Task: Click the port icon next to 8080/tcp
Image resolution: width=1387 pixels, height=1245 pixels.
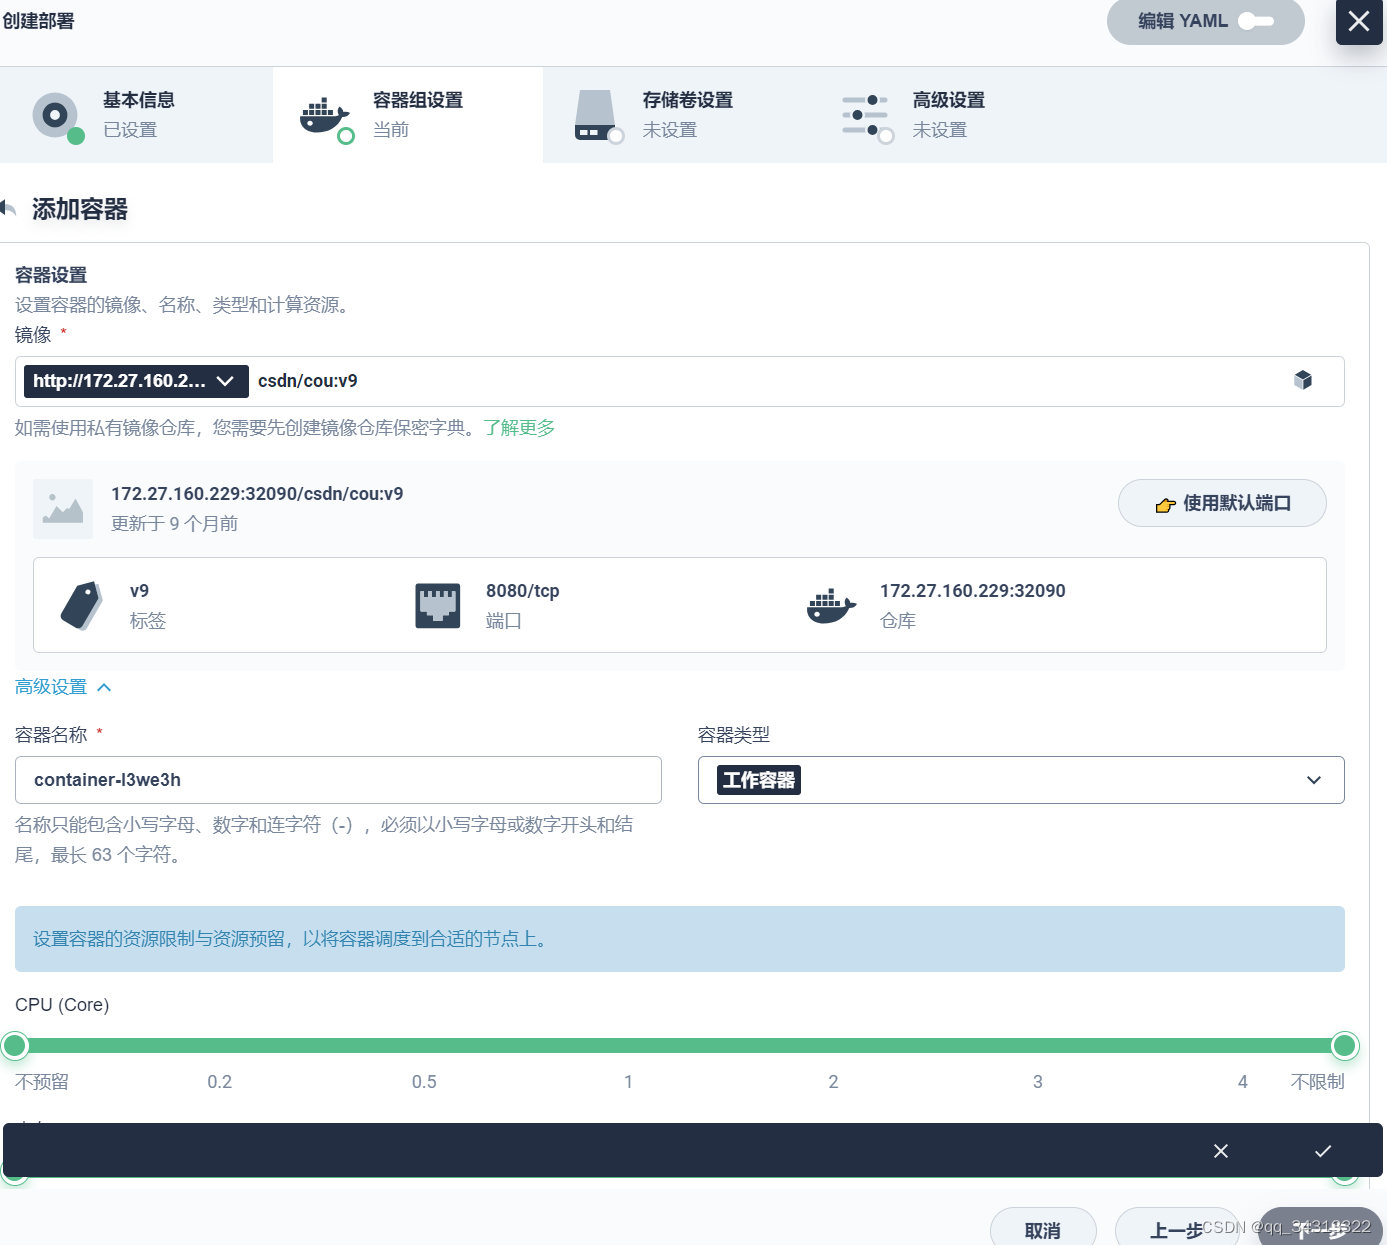Action: pyautogui.click(x=438, y=606)
